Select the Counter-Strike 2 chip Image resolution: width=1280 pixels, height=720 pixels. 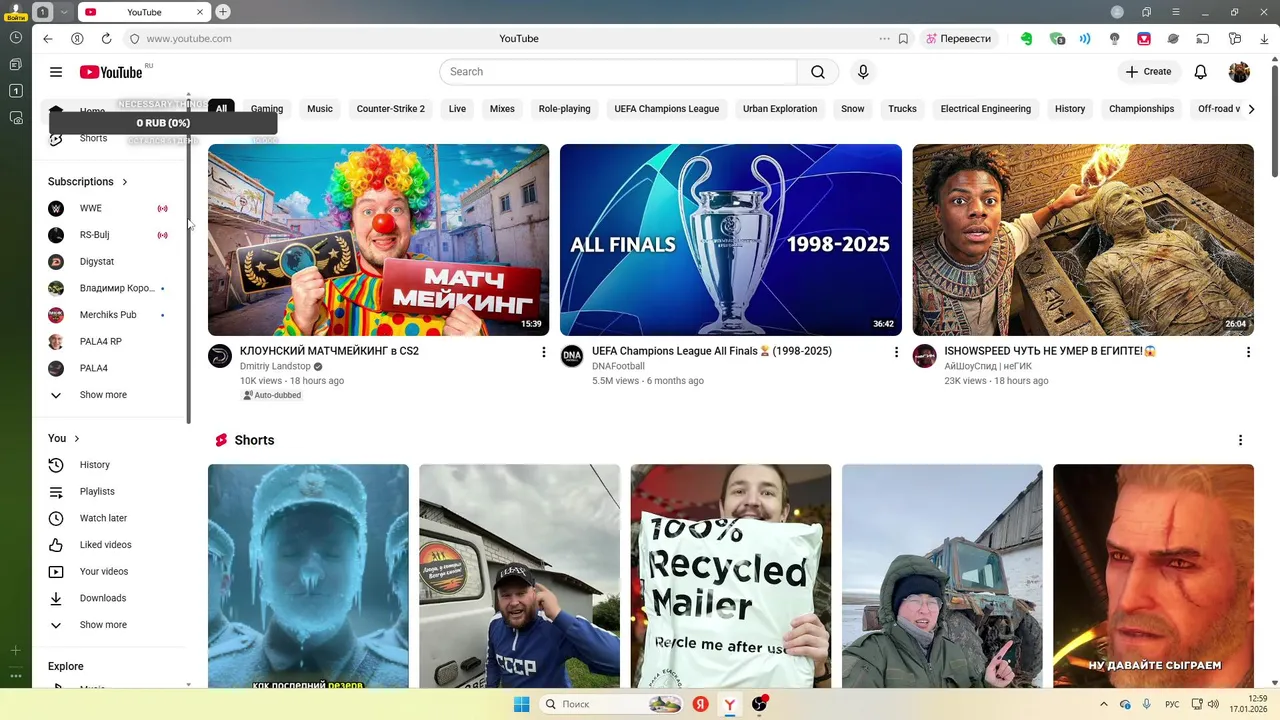[391, 109]
